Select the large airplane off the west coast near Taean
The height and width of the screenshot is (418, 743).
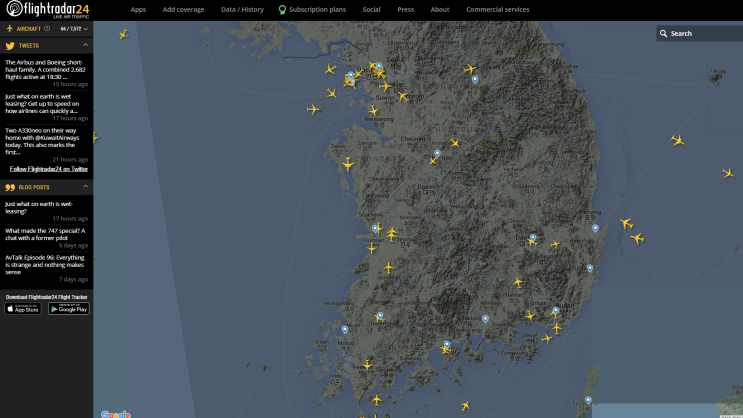click(348, 164)
